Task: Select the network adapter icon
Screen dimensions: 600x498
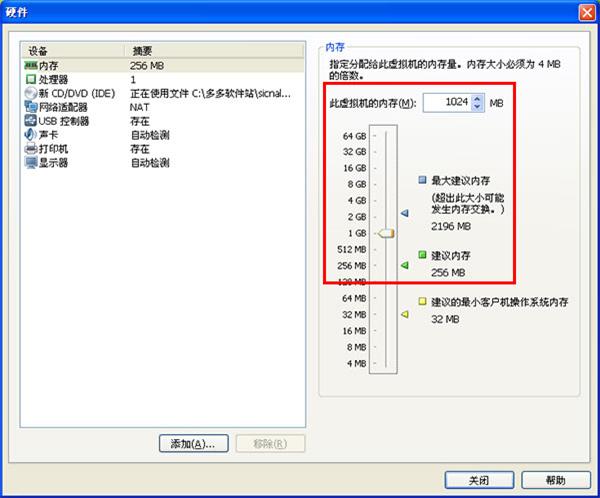Action: click(x=31, y=107)
